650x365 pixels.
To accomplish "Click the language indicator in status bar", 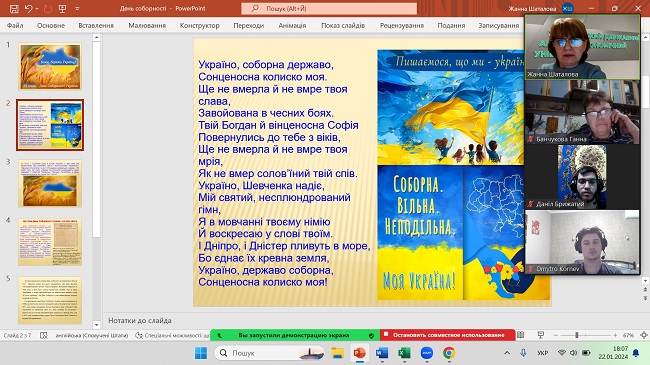I will pyautogui.click(x=92, y=335).
